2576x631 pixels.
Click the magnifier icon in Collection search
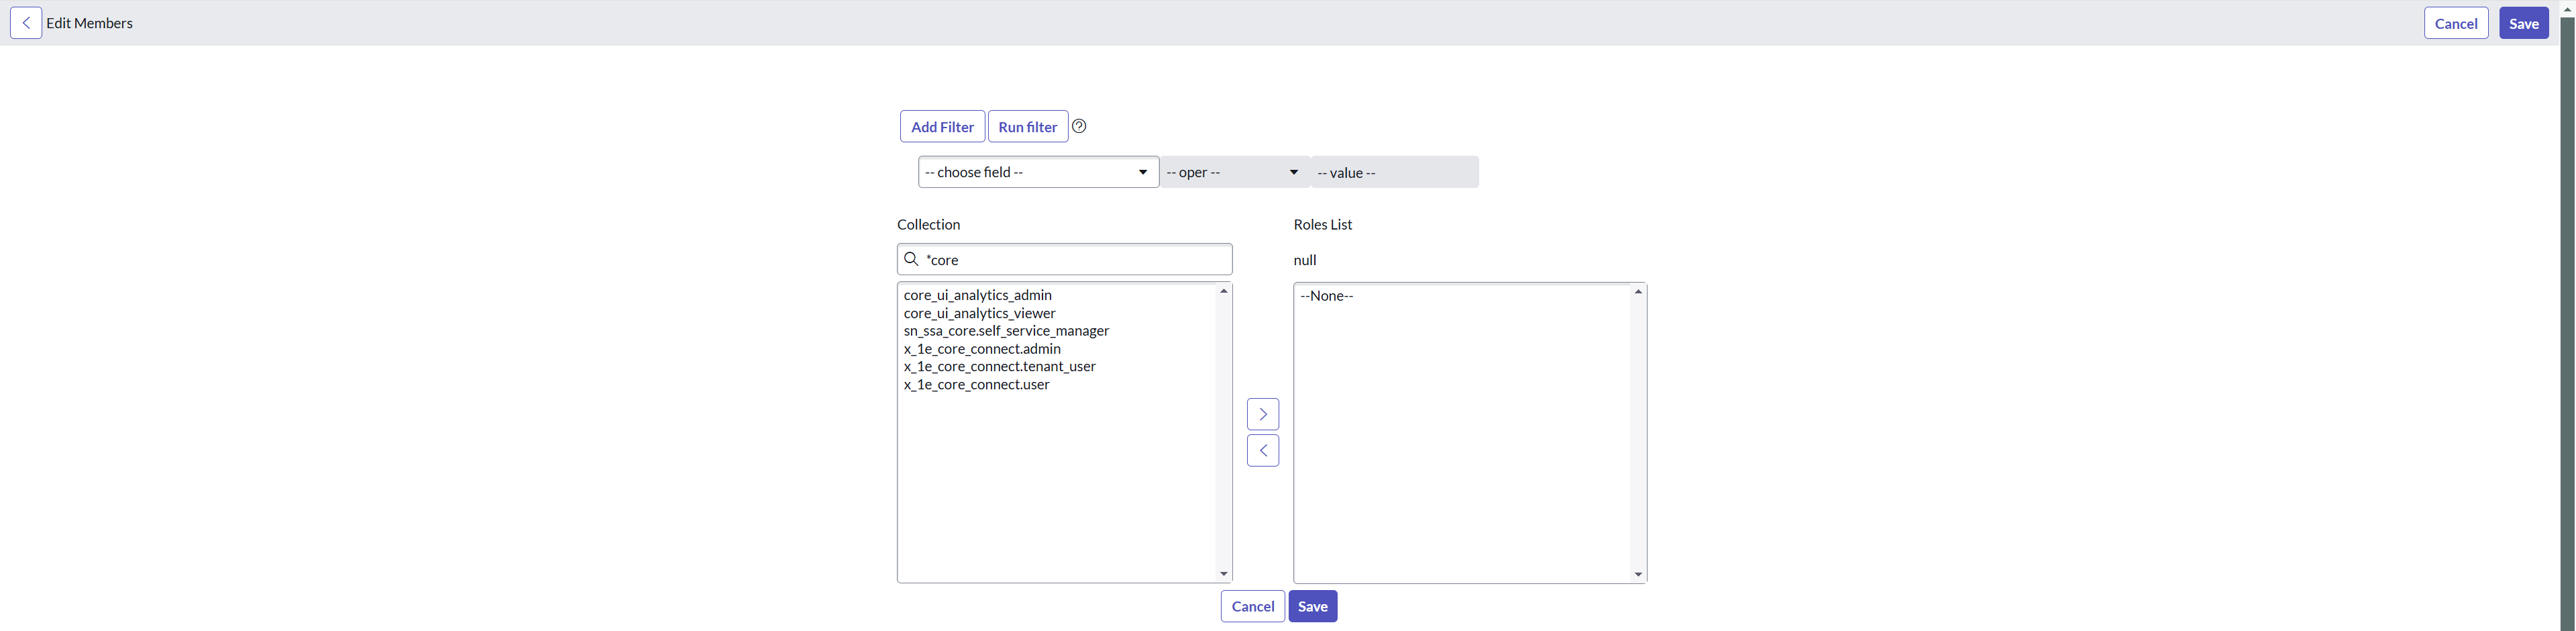(911, 259)
